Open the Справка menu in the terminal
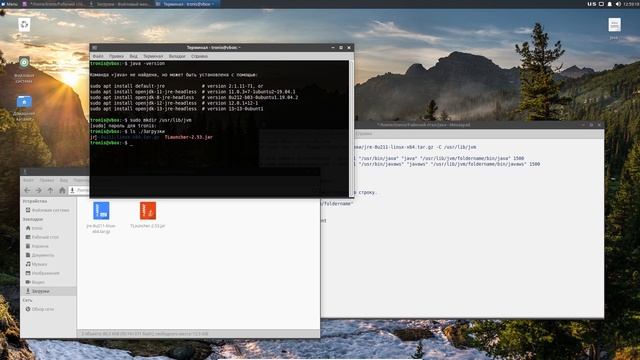Viewport: 640px width, 360px height. click(200, 56)
